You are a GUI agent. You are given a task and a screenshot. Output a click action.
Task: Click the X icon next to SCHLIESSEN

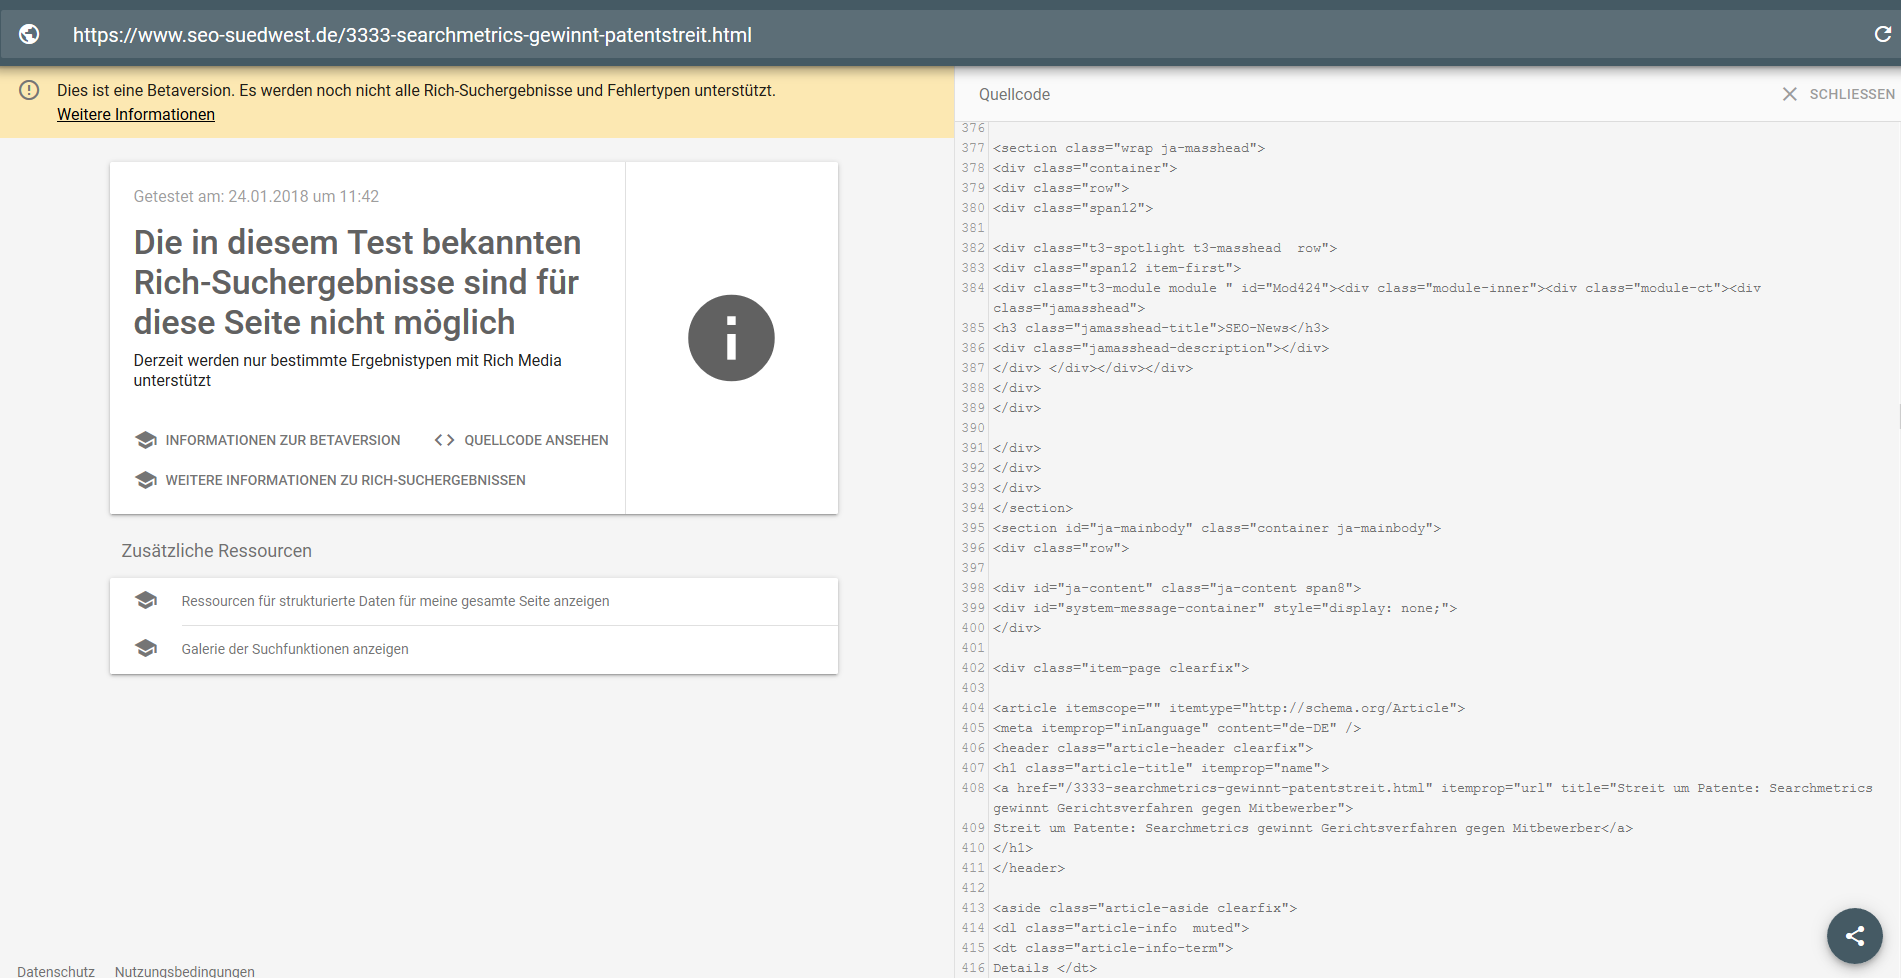pyautogui.click(x=1788, y=94)
